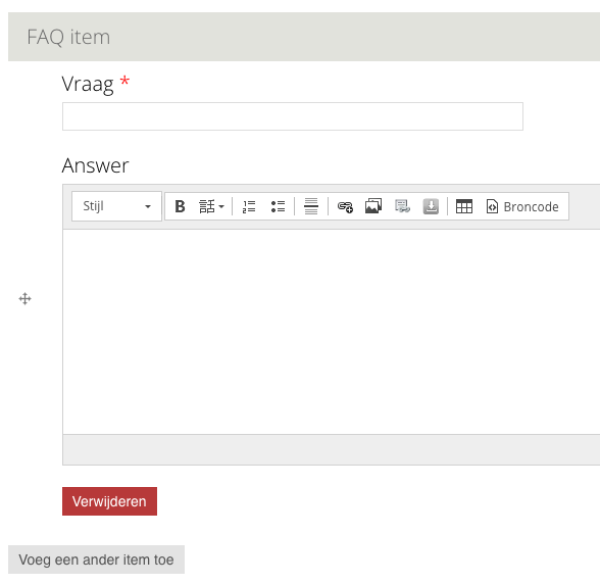Click 'Voeg een ander item toe' button
The height and width of the screenshot is (584, 600).
point(96,560)
